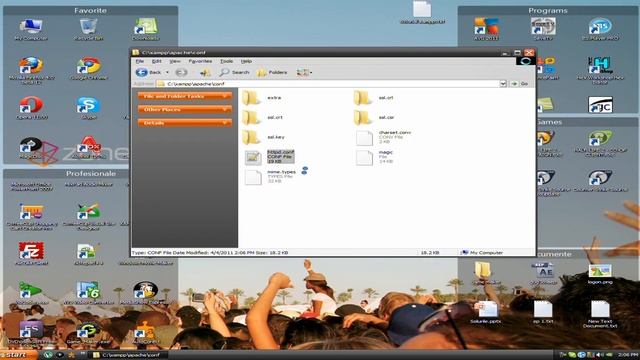Open the Tools menu
The width and height of the screenshot is (640, 360).
point(227,61)
